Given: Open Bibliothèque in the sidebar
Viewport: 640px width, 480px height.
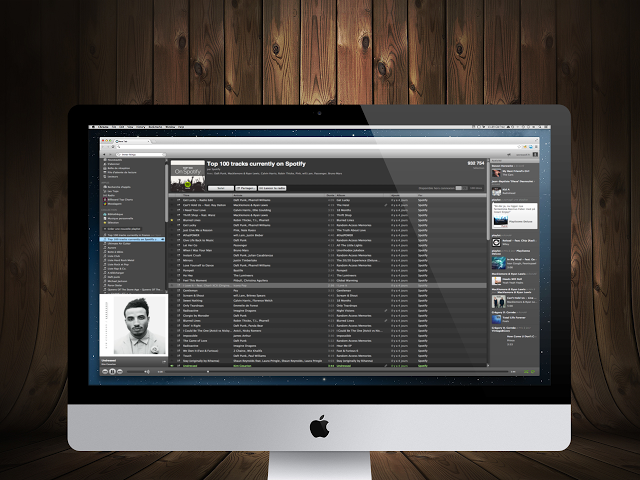Looking at the screenshot, I should [115, 214].
